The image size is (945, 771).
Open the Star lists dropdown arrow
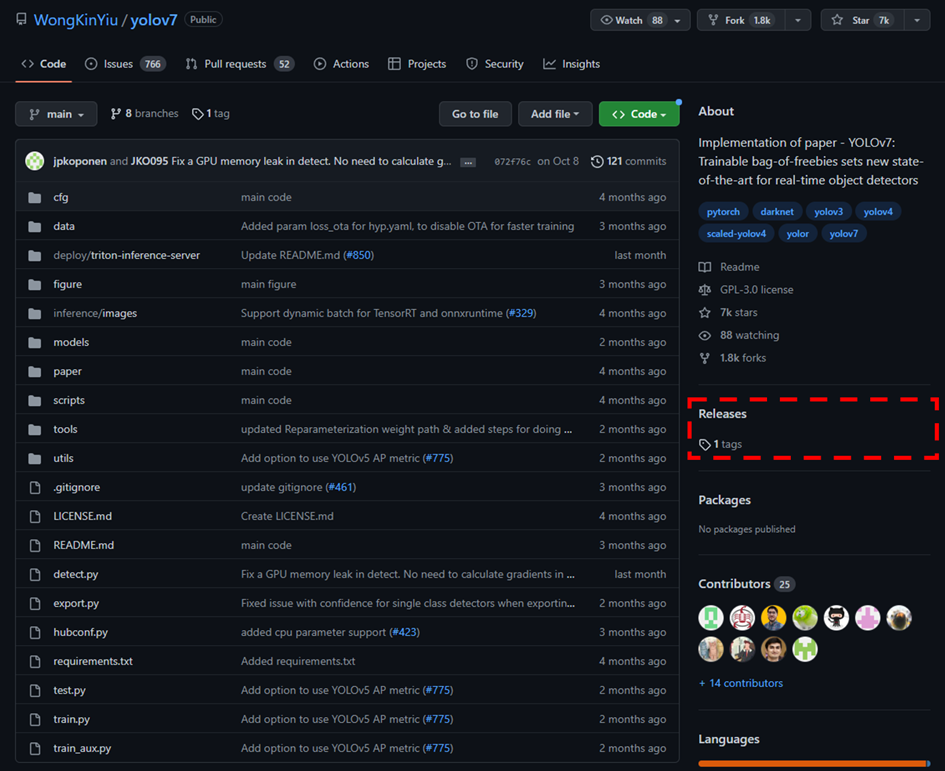point(917,20)
